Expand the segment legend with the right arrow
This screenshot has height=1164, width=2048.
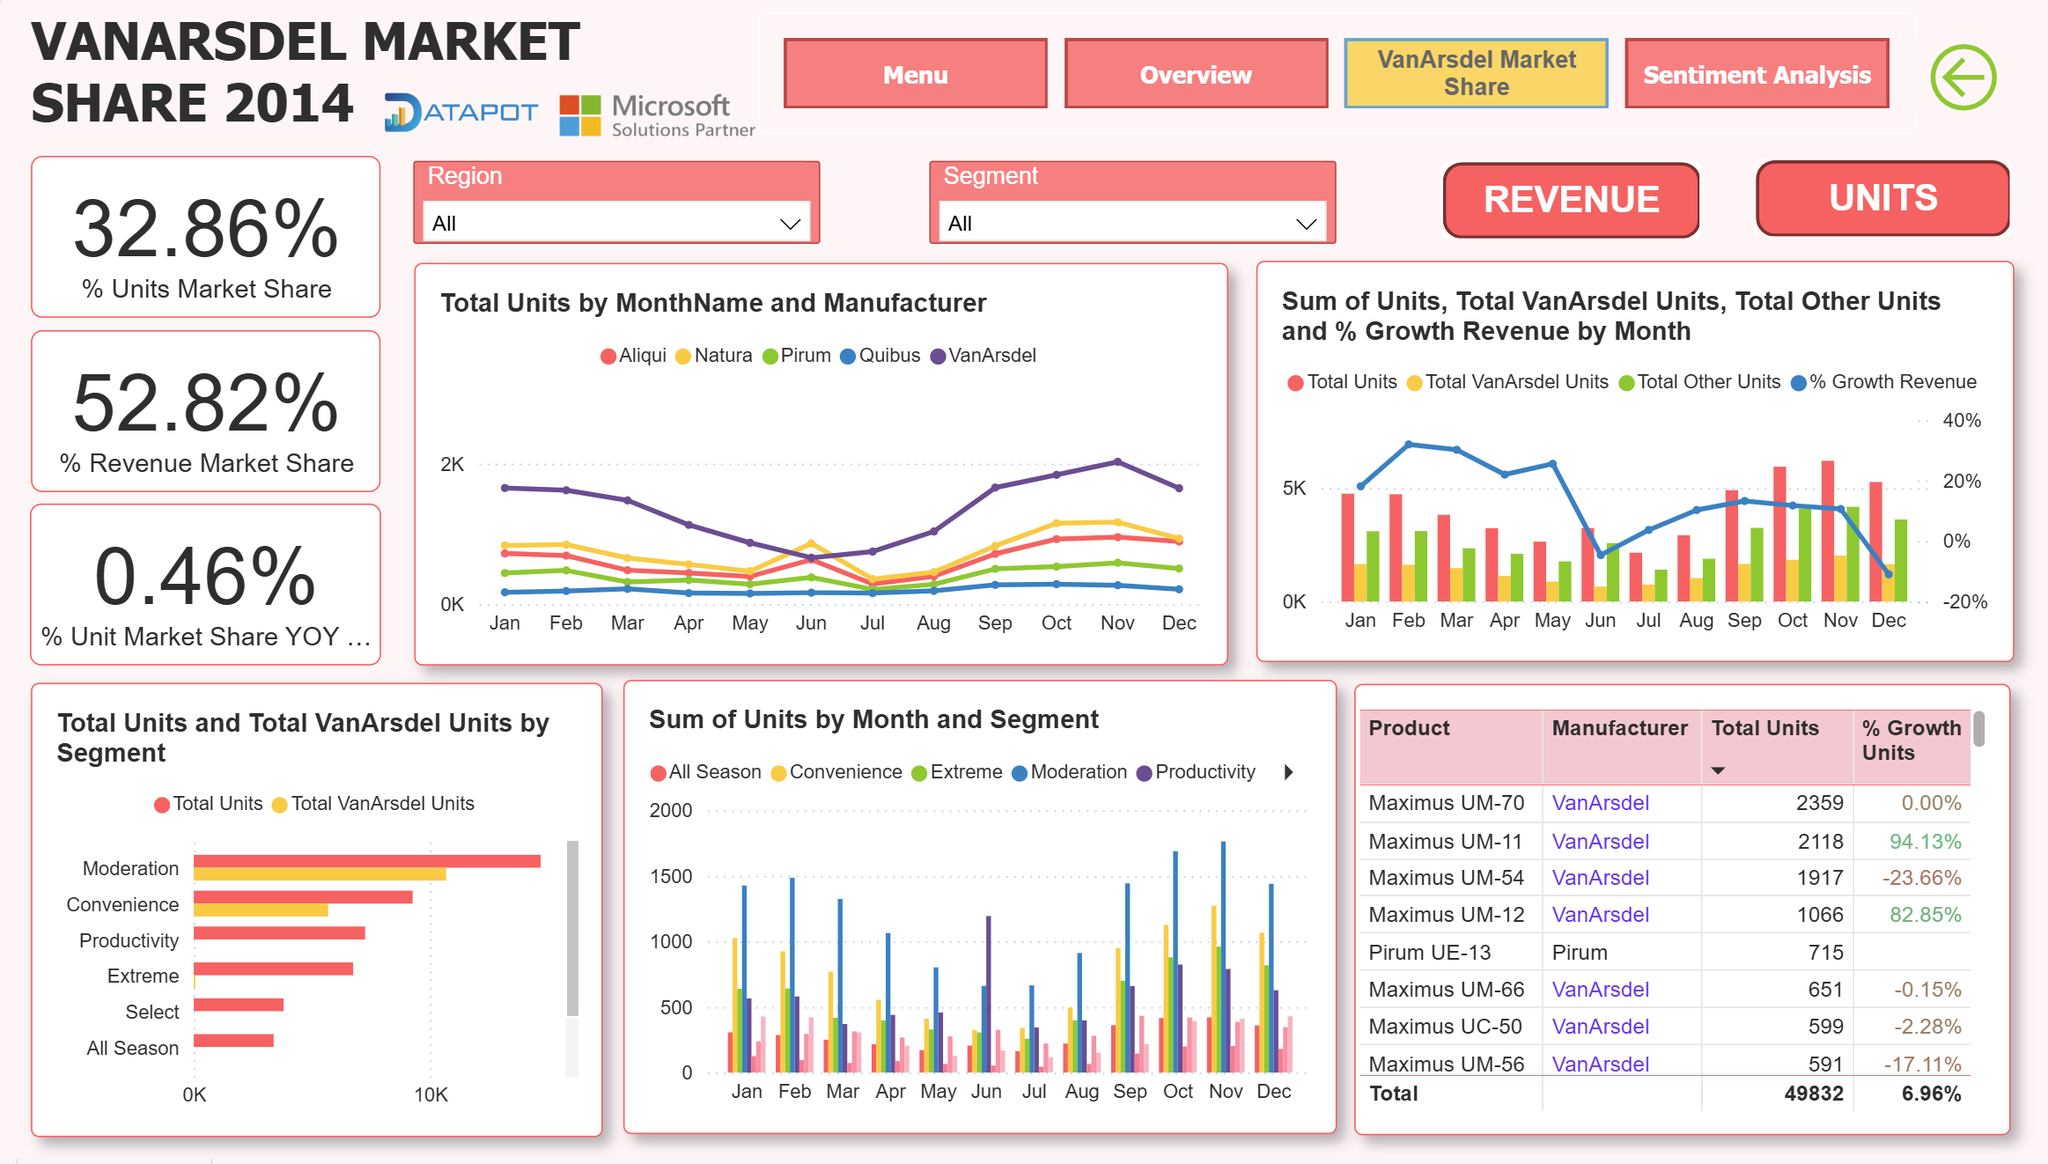(1289, 772)
